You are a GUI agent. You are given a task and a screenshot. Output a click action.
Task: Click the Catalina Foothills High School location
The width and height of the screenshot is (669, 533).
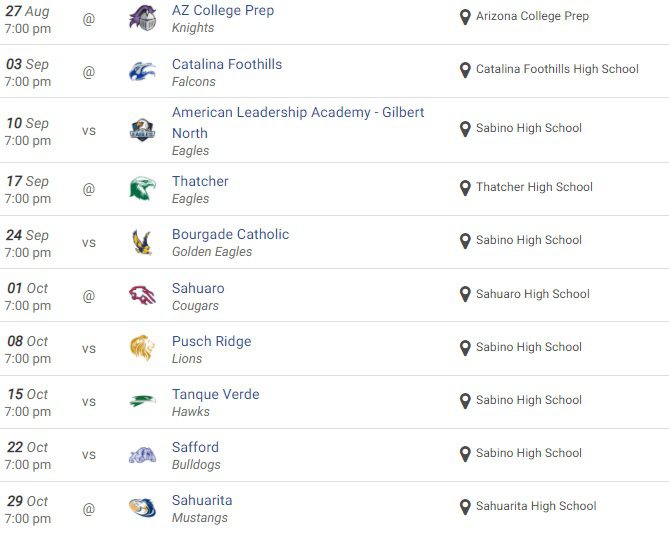(557, 69)
